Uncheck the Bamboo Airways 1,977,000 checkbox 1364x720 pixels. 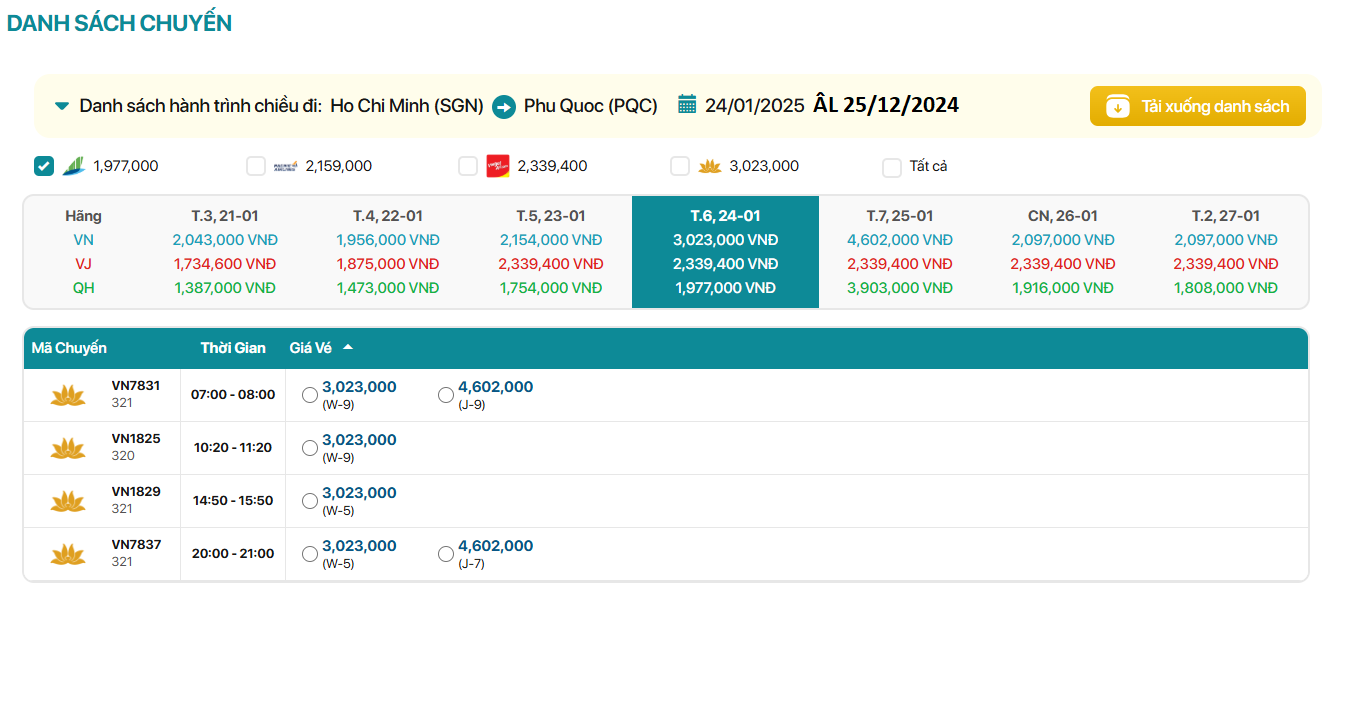pos(44,166)
